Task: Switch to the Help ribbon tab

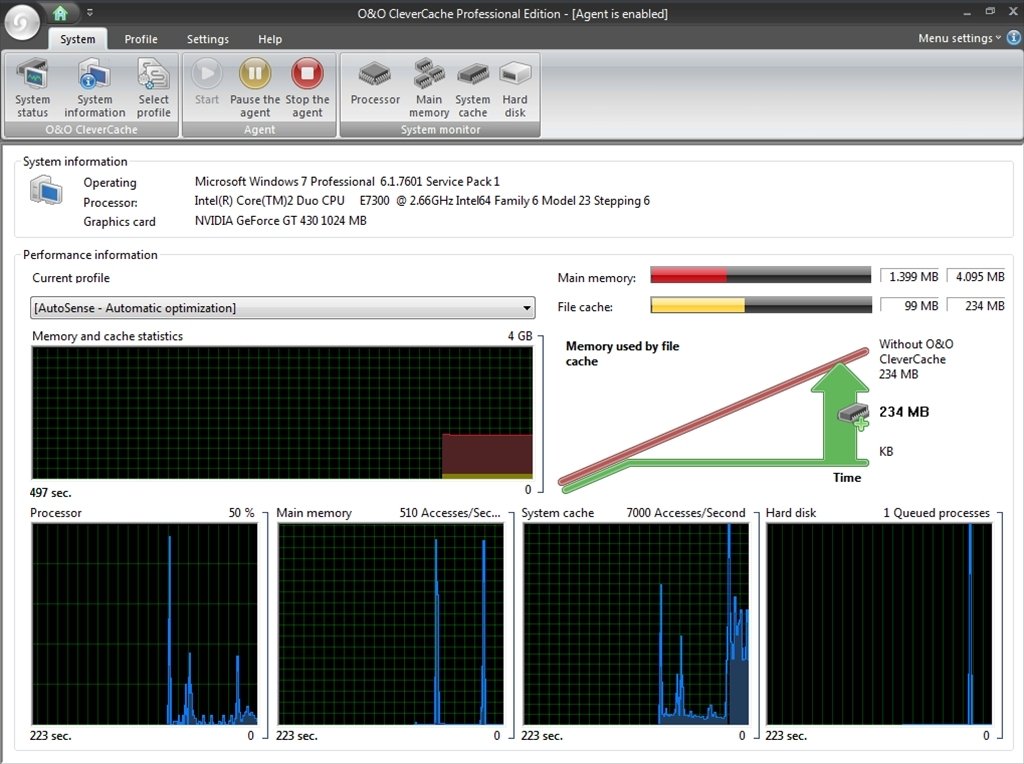Action: click(x=270, y=39)
